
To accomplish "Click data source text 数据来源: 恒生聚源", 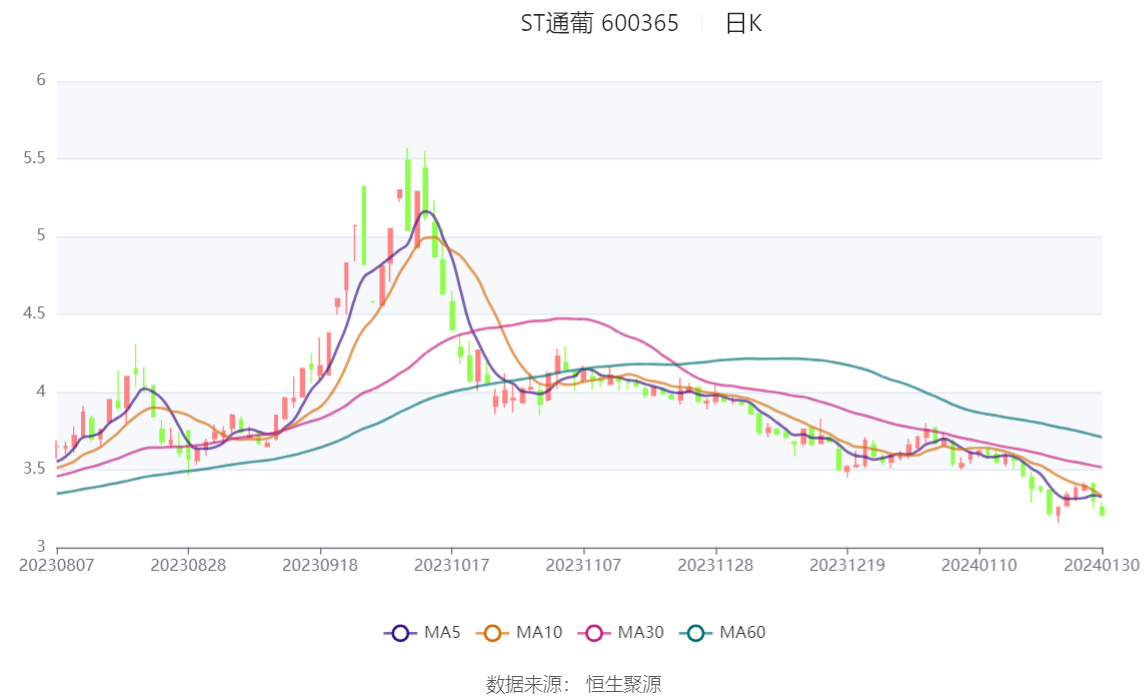I will tap(574, 685).
